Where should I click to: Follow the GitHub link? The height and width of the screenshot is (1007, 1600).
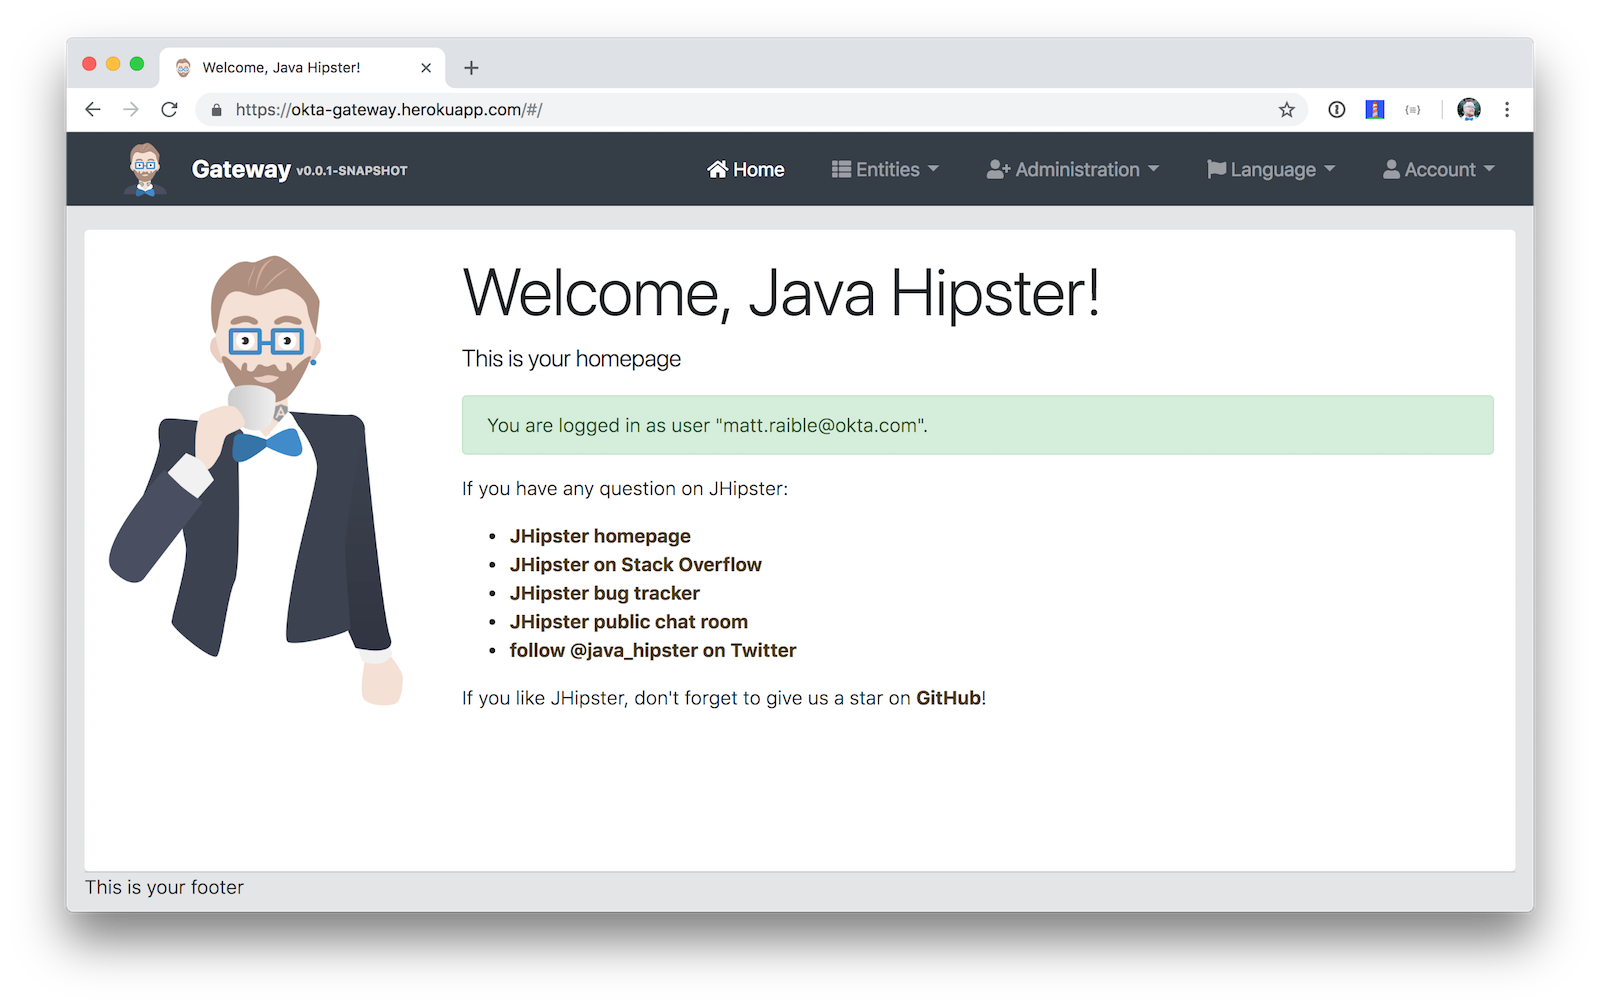[x=948, y=698]
